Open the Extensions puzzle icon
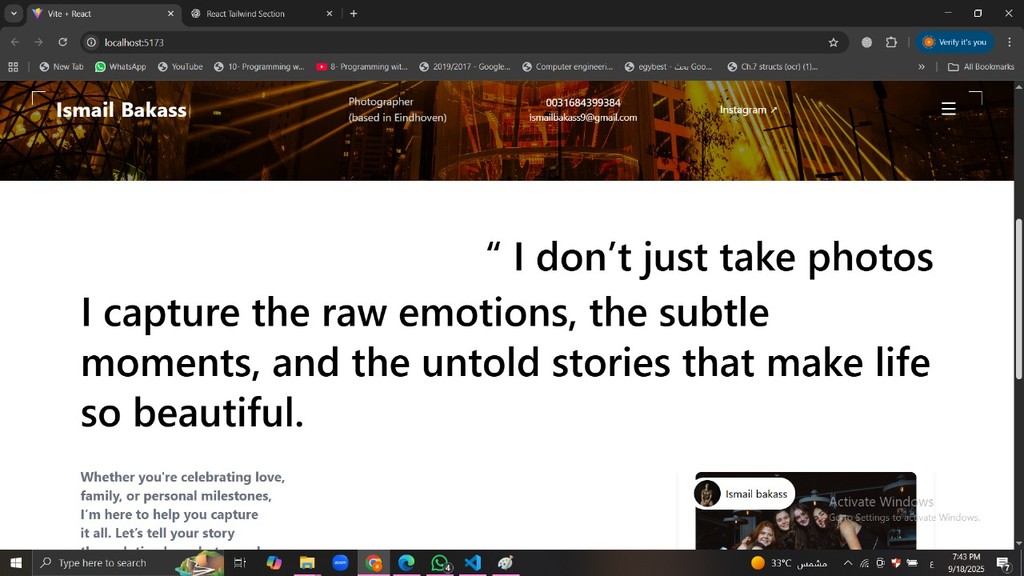The image size is (1024, 576). 891,42
